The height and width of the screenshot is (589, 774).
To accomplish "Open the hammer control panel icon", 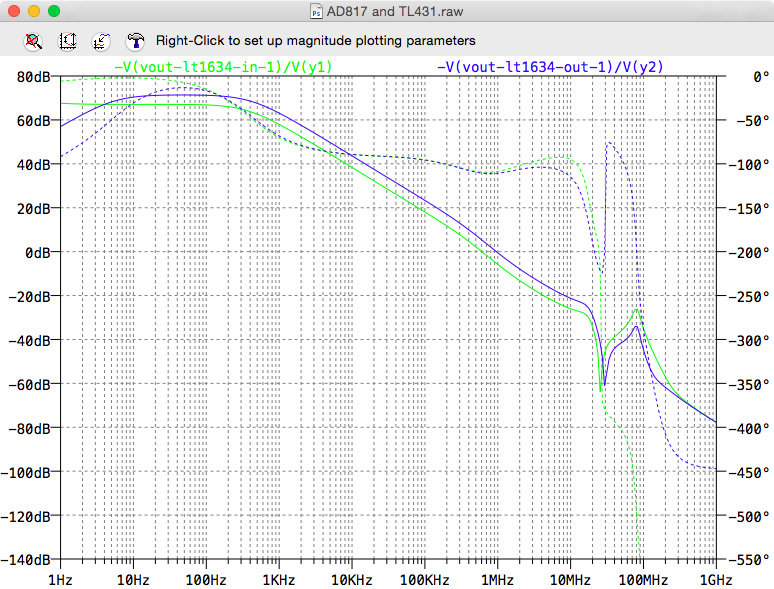I will pyautogui.click(x=135, y=41).
